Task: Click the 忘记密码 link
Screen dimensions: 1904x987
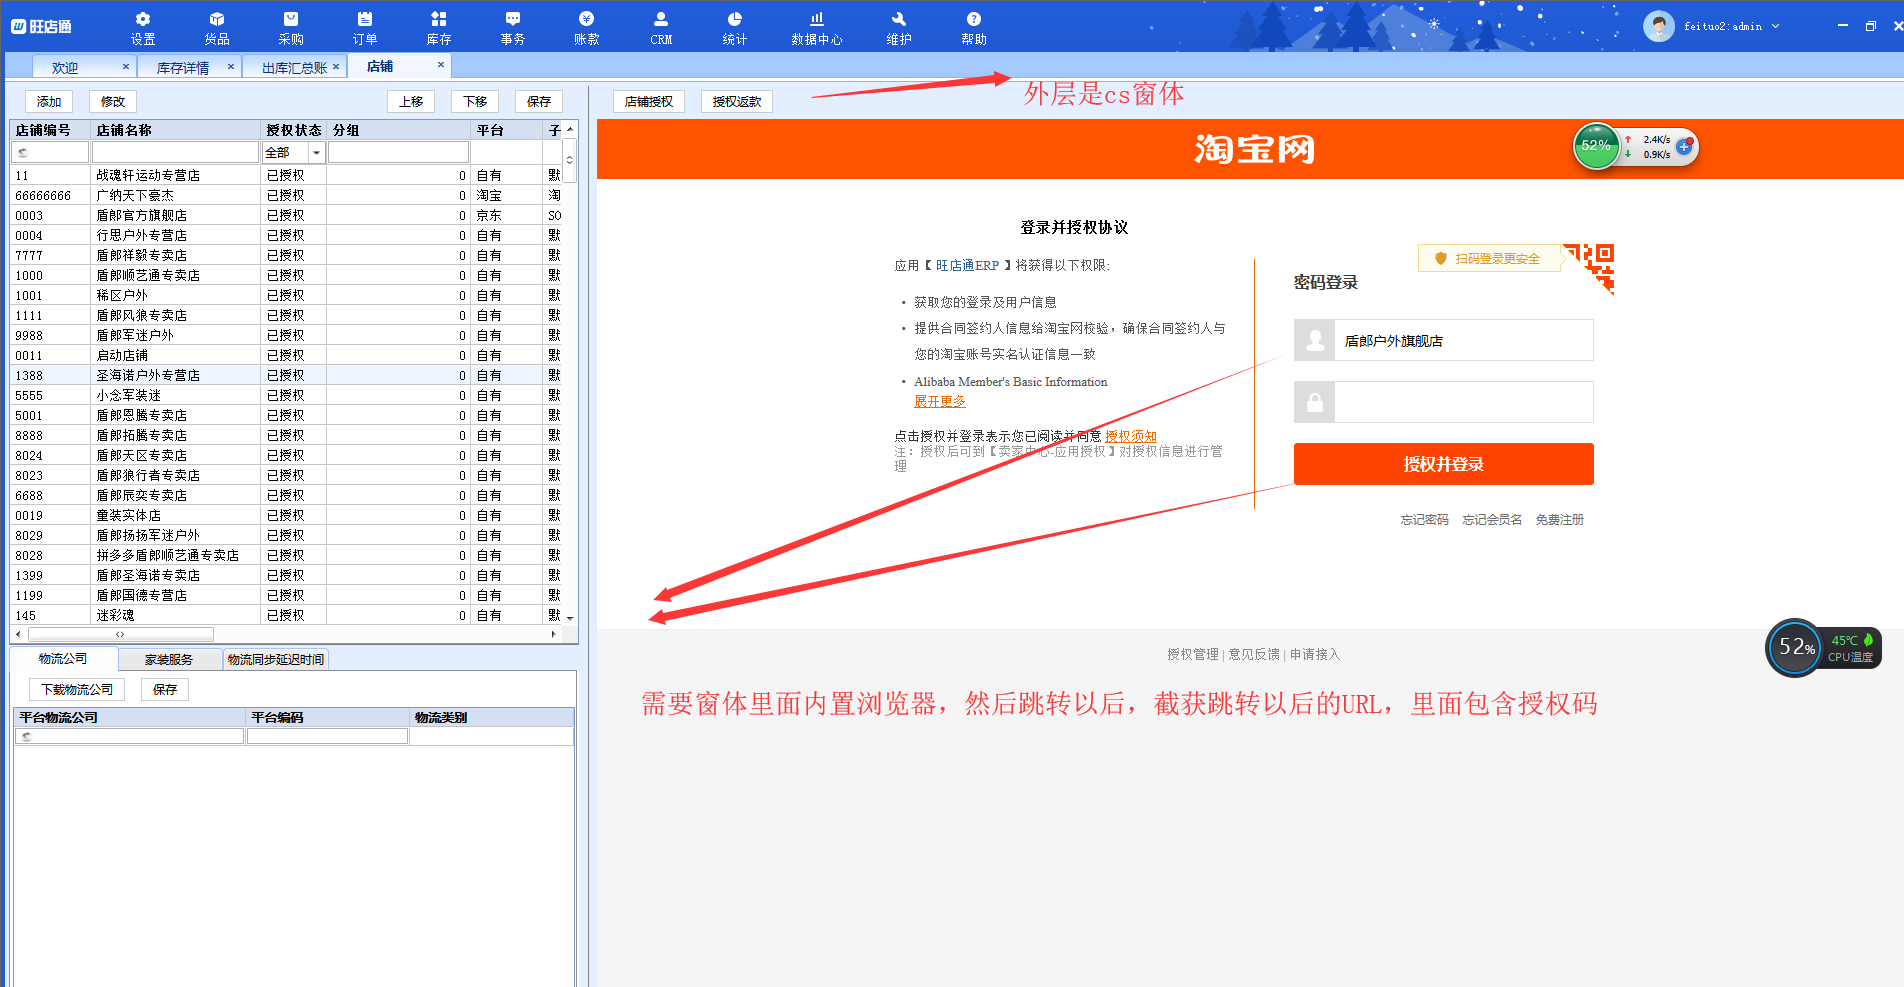Action: tap(1424, 519)
